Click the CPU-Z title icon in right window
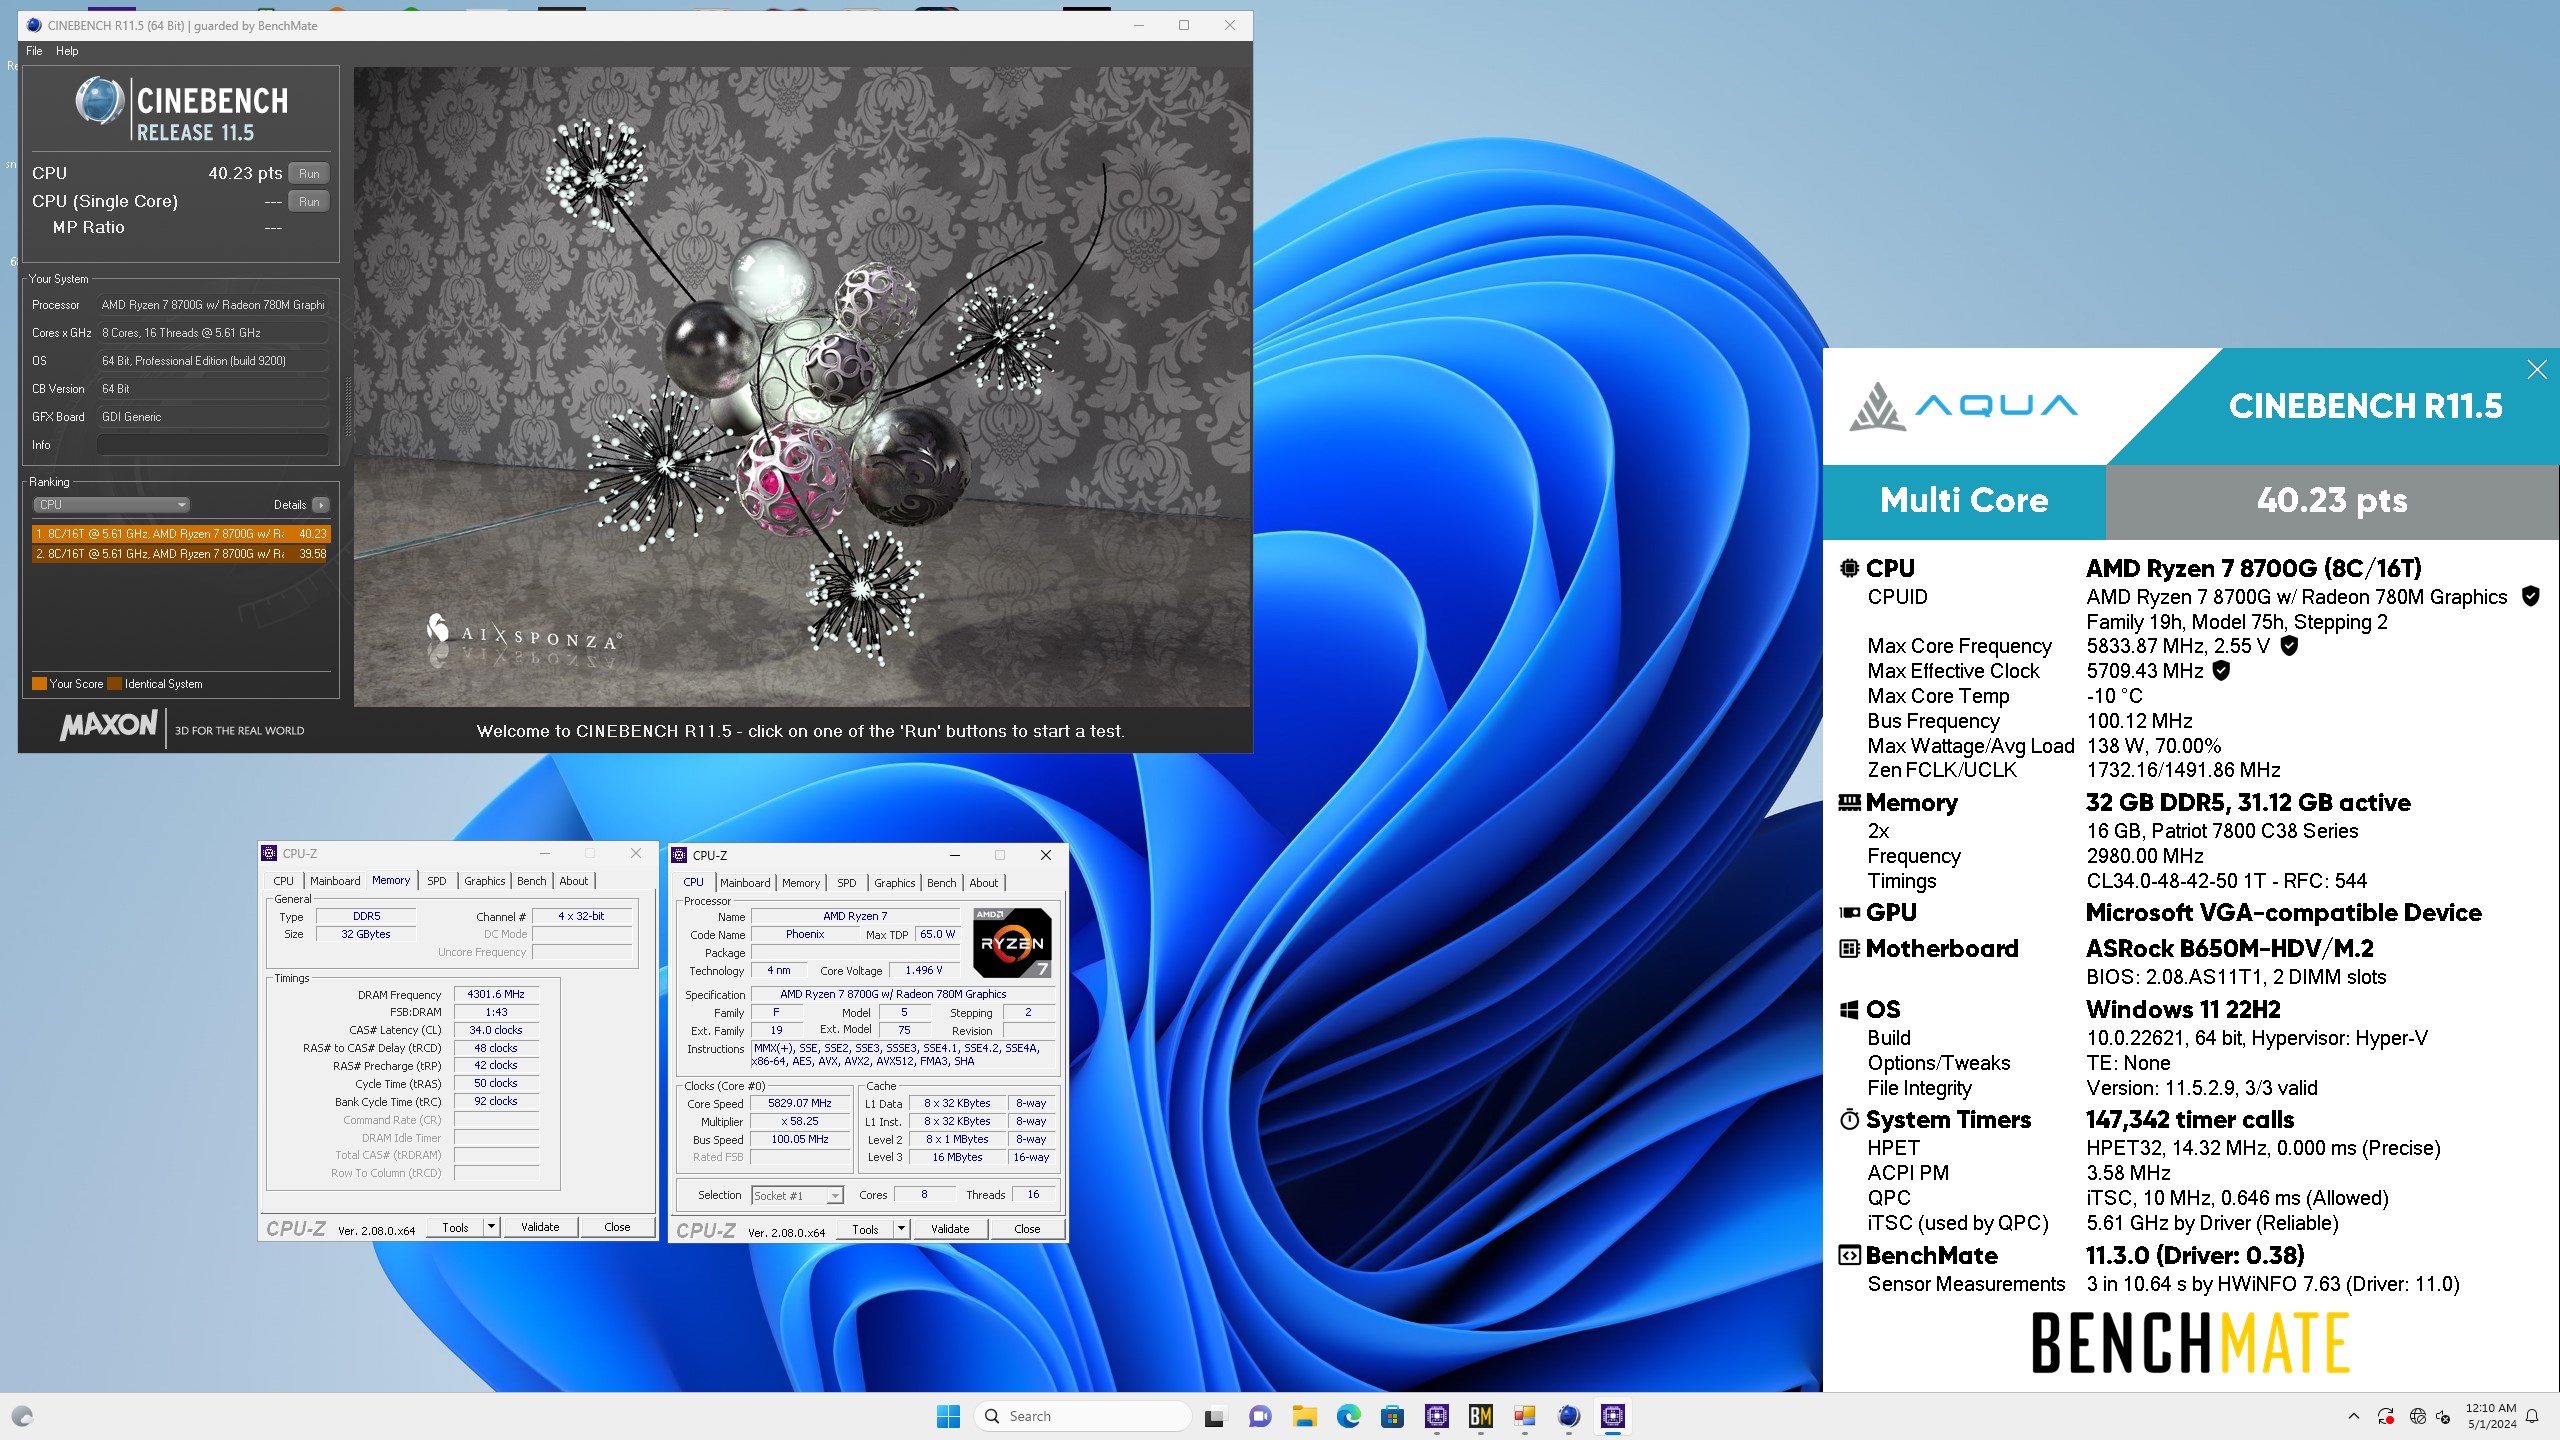The image size is (2560, 1440). click(679, 855)
